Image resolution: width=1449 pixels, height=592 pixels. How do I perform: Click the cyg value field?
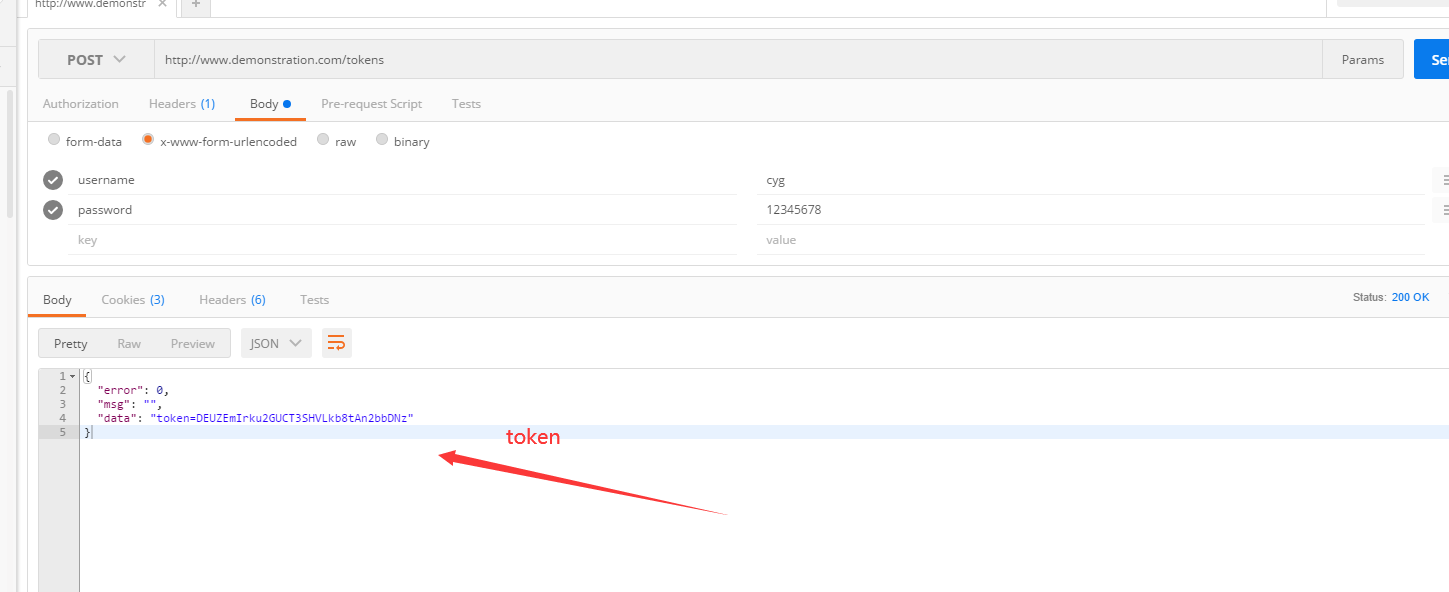tap(1091, 180)
